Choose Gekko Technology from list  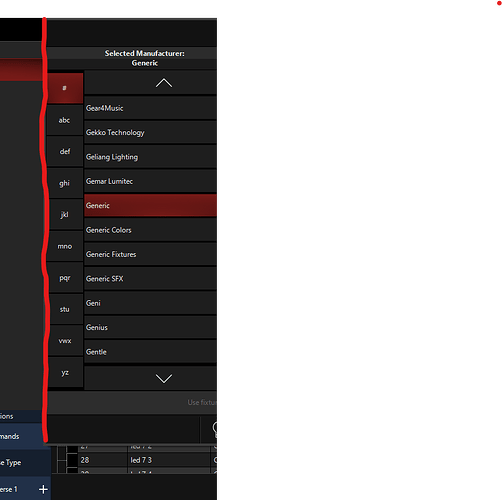150,132
